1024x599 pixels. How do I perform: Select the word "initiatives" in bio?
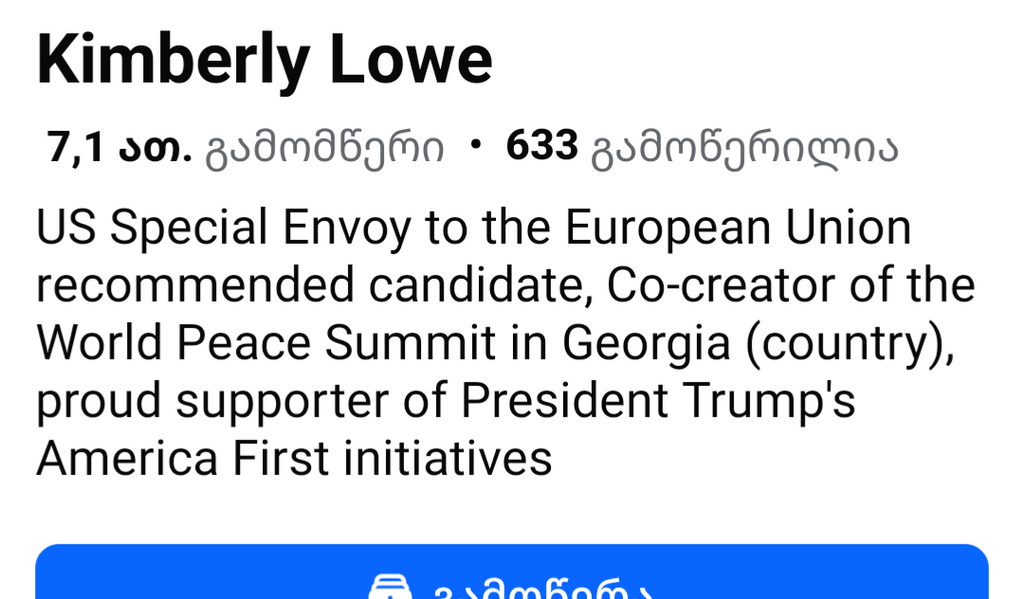447,458
